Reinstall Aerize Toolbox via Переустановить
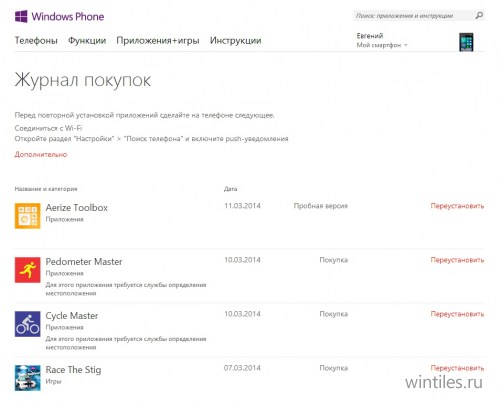Image resolution: width=500 pixels, height=405 pixels. [457, 206]
